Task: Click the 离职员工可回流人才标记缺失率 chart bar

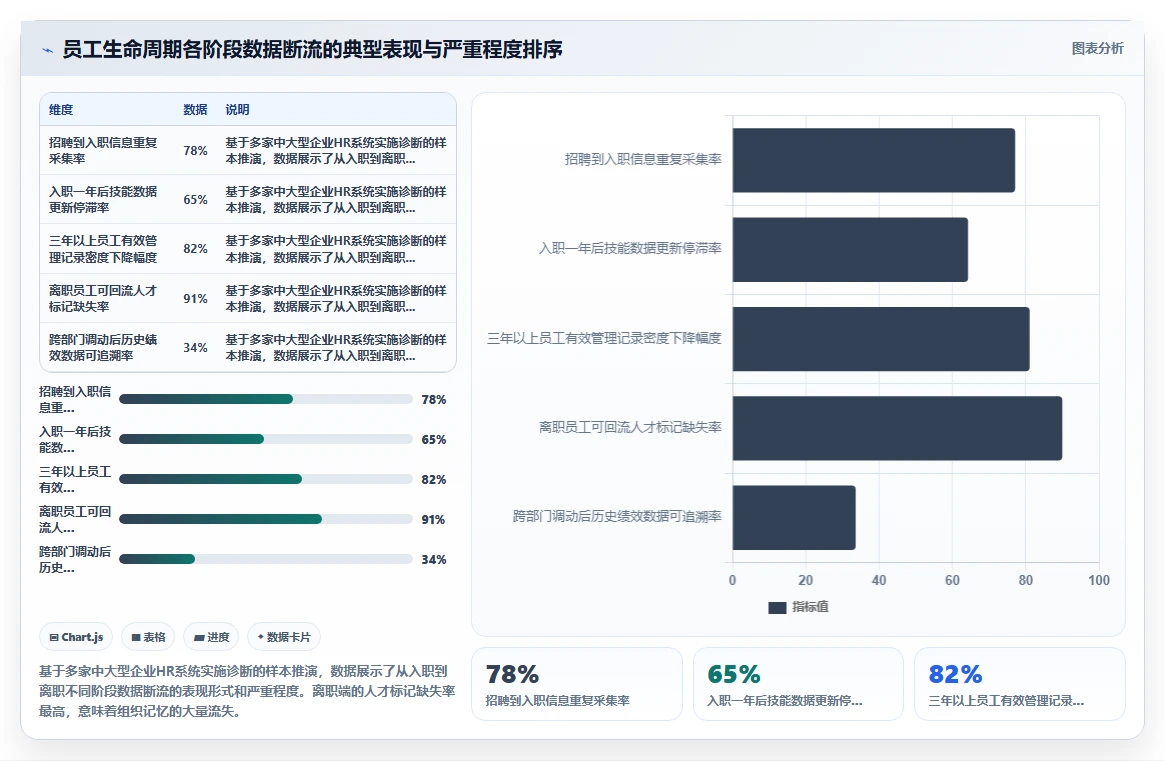Action: coord(897,428)
